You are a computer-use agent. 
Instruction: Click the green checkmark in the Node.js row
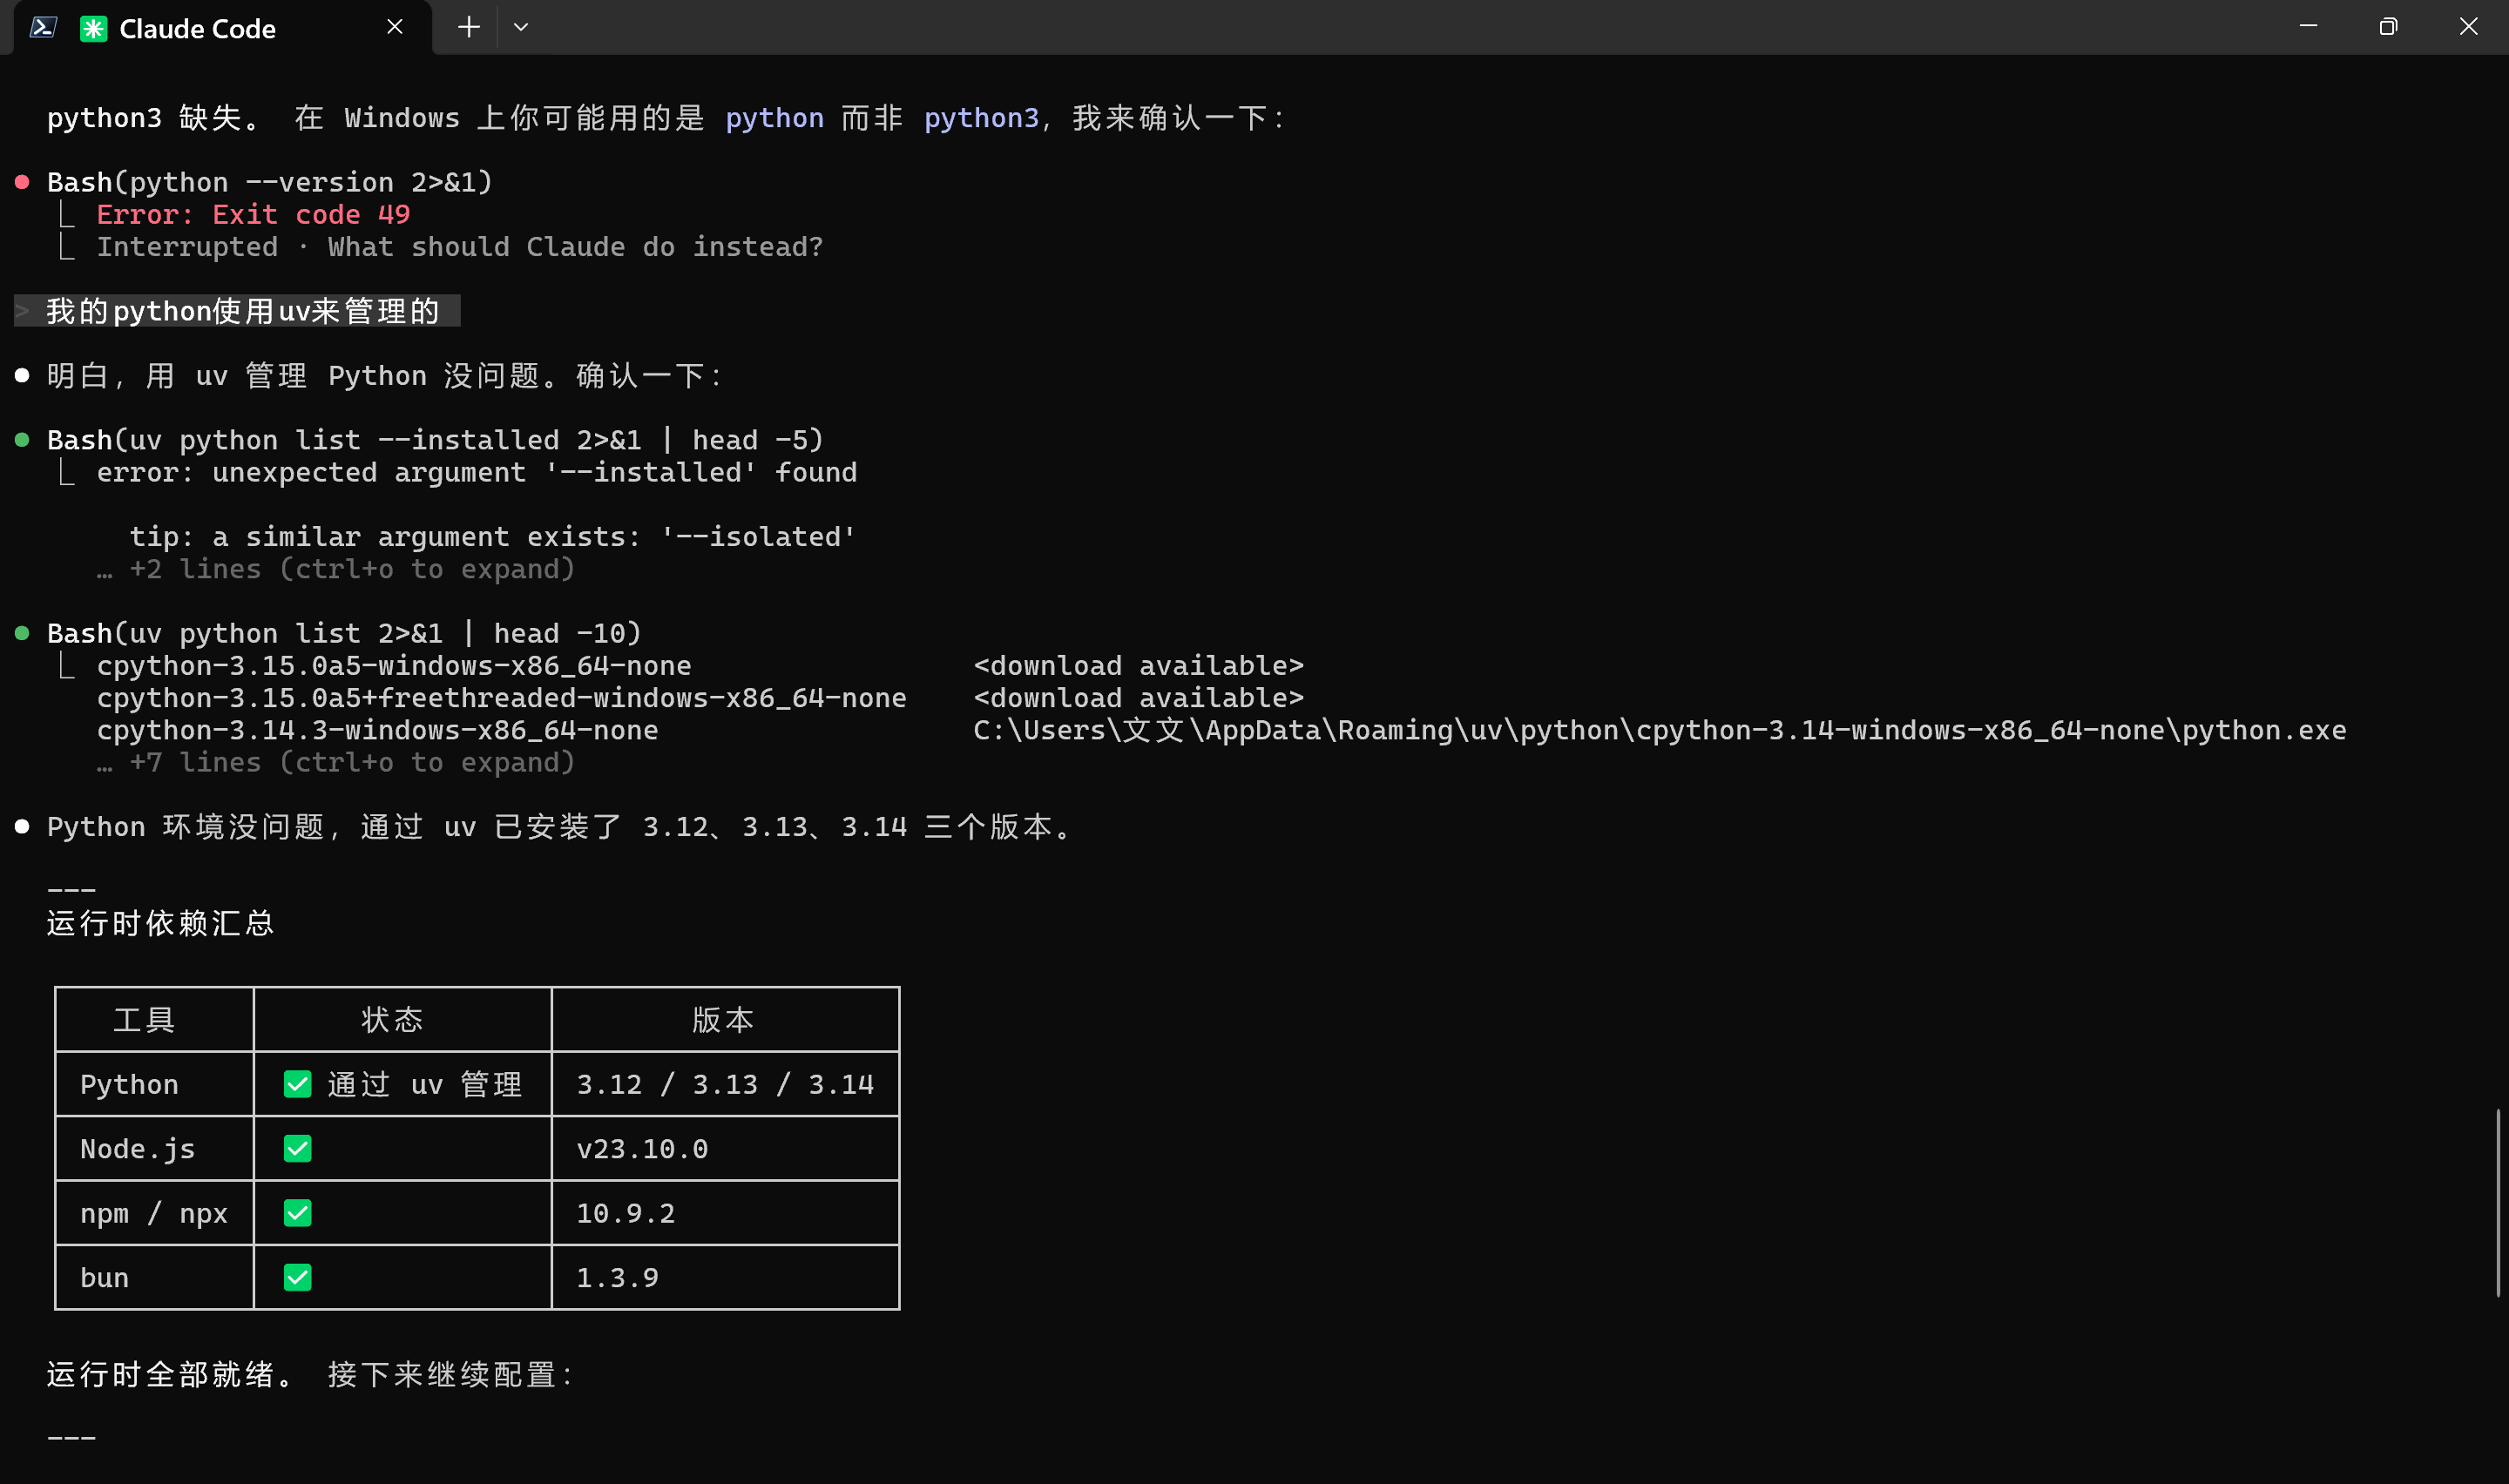[x=297, y=1148]
